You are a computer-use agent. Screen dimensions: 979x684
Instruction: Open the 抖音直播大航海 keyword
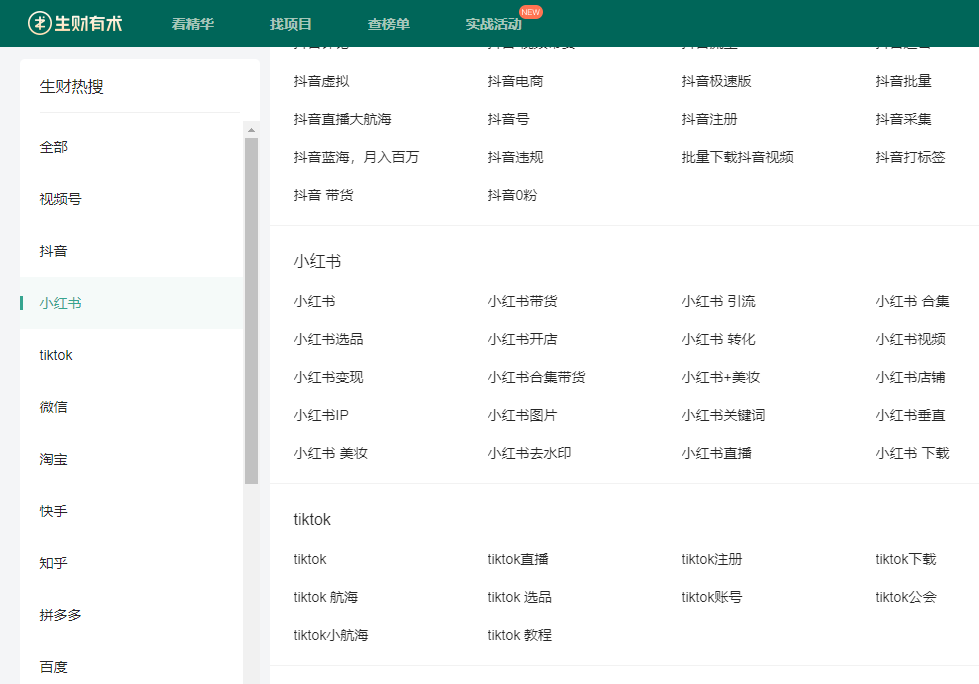pyautogui.click(x=343, y=119)
